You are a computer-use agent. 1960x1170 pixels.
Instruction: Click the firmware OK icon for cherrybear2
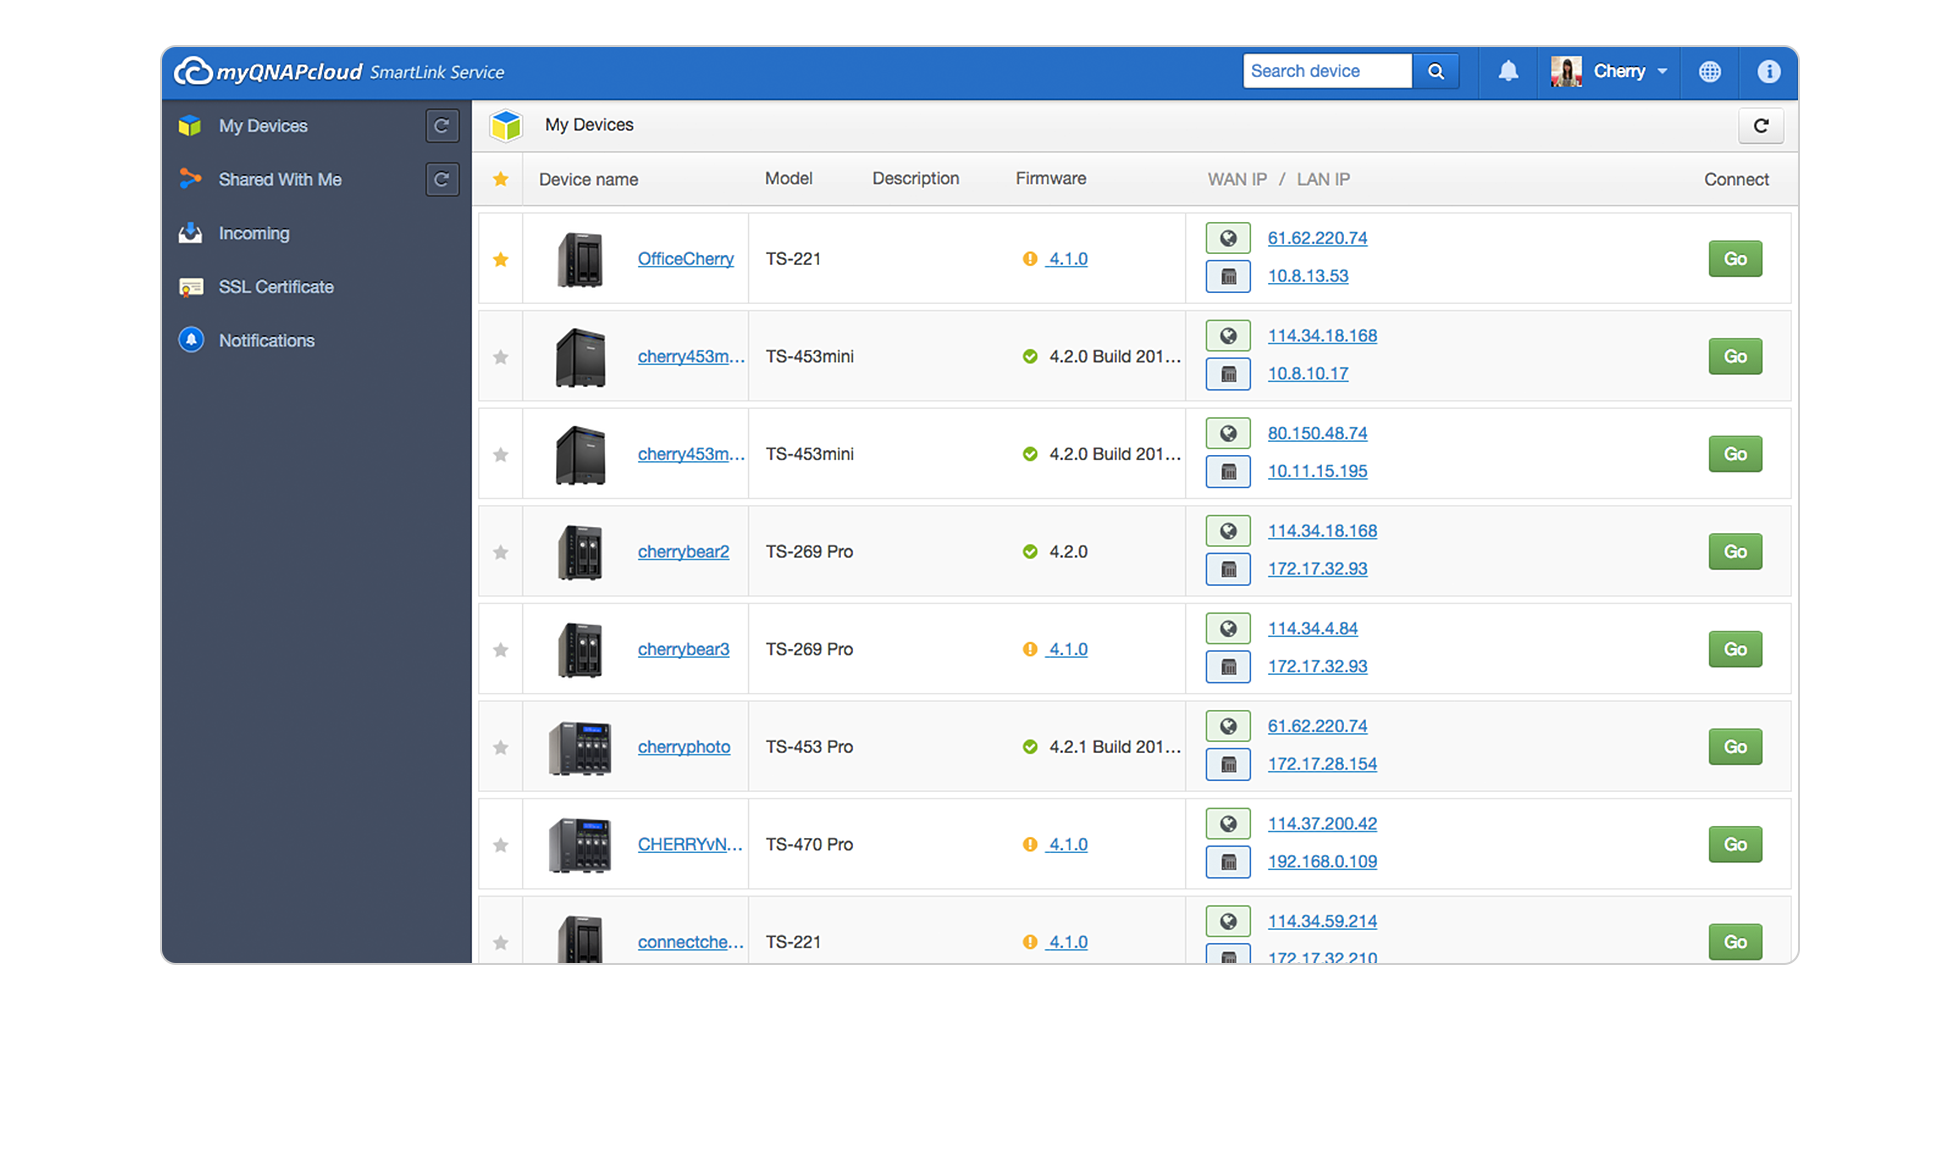coord(1030,552)
